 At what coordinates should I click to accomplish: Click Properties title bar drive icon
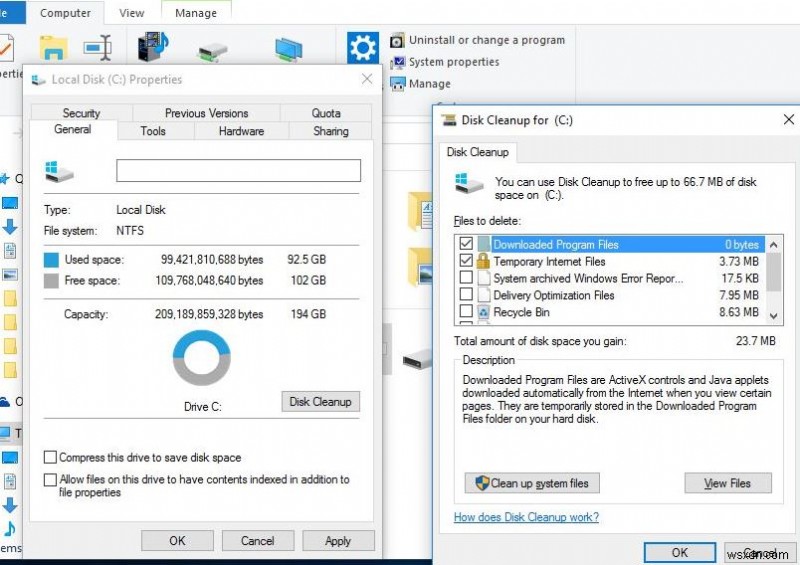point(38,80)
